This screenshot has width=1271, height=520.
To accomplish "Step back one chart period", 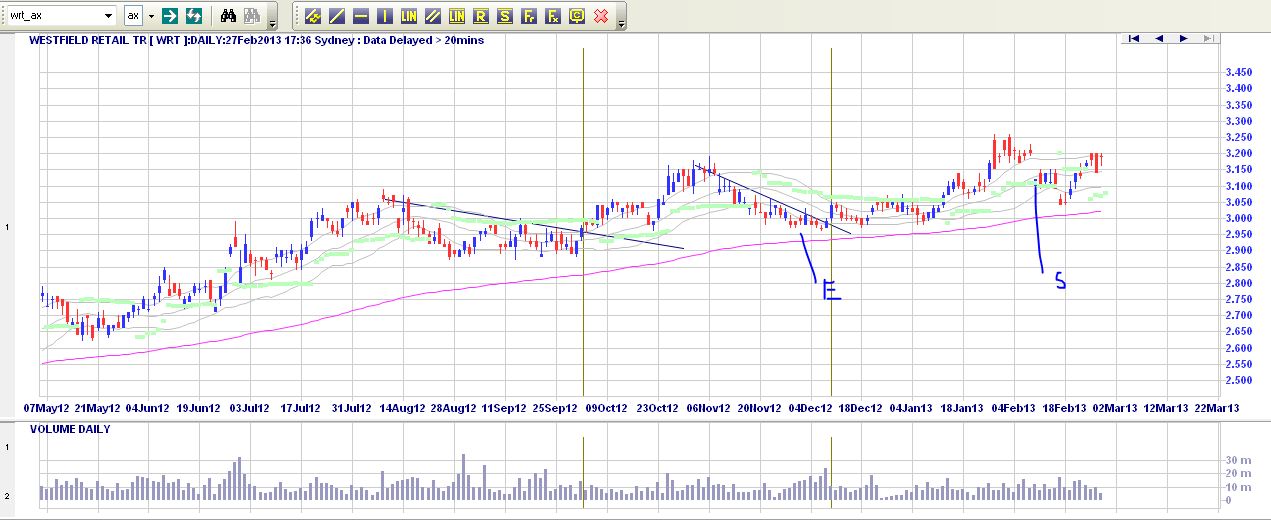I will pyautogui.click(x=1159, y=38).
